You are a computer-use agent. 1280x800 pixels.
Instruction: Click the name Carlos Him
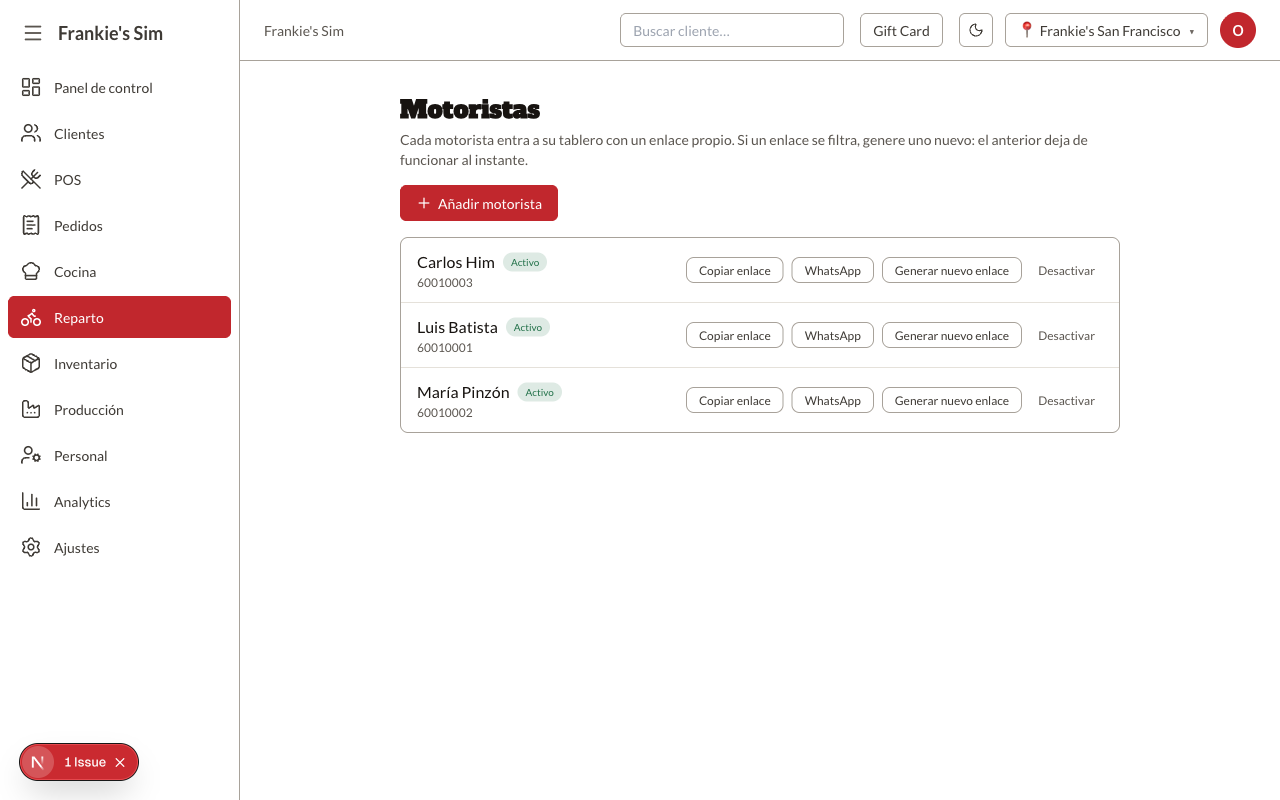pos(456,262)
